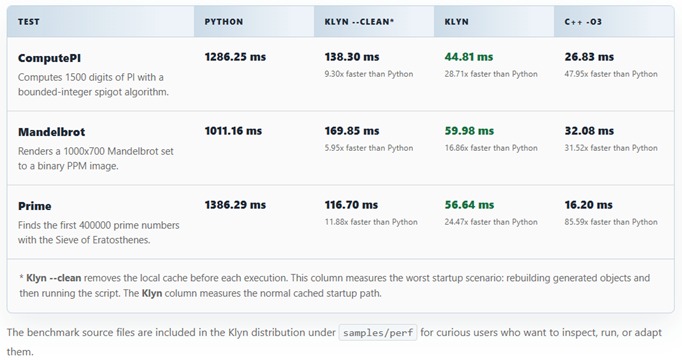Image resolution: width=682 pixels, height=360 pixels.
Task: Click the 169.85 ms Klyn clean value
Action: pos(352,131)
